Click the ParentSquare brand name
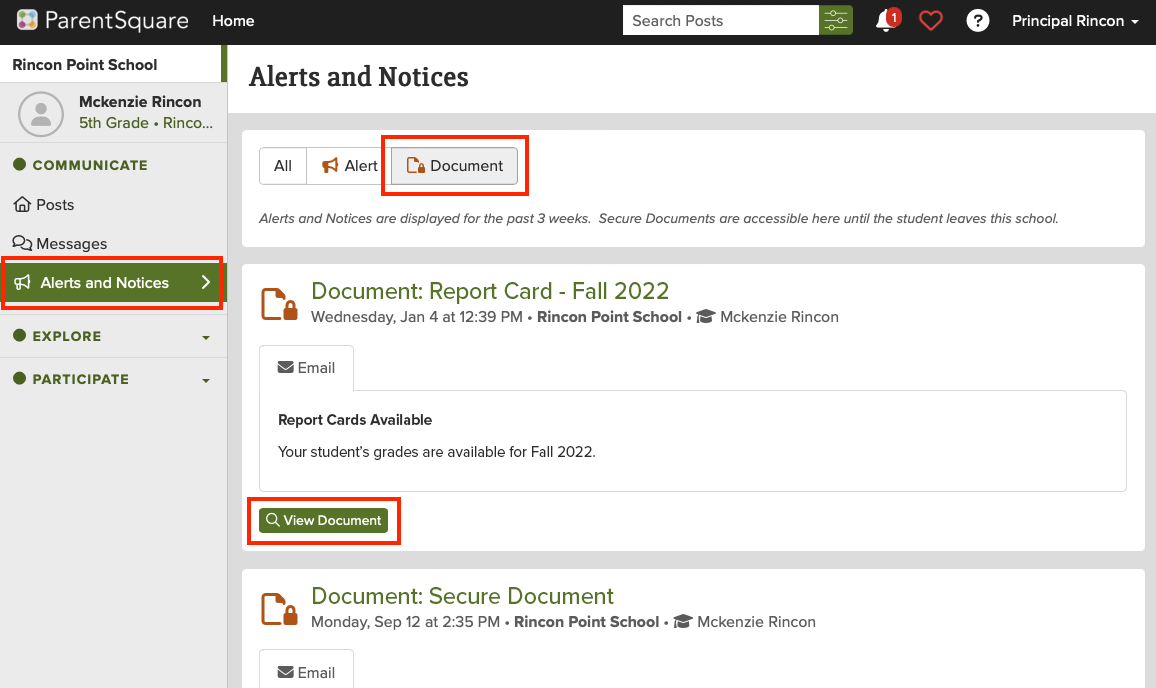 pyautogui.click(x=116, y=21)
